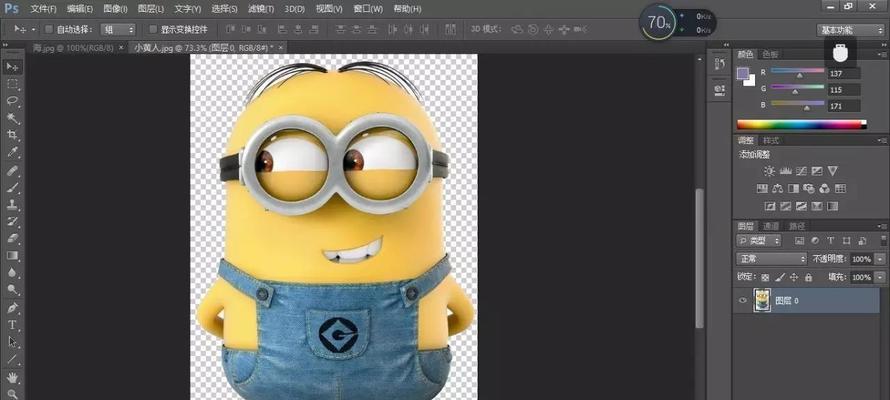Open the collapsed Properties panel icon

(720, 90)
